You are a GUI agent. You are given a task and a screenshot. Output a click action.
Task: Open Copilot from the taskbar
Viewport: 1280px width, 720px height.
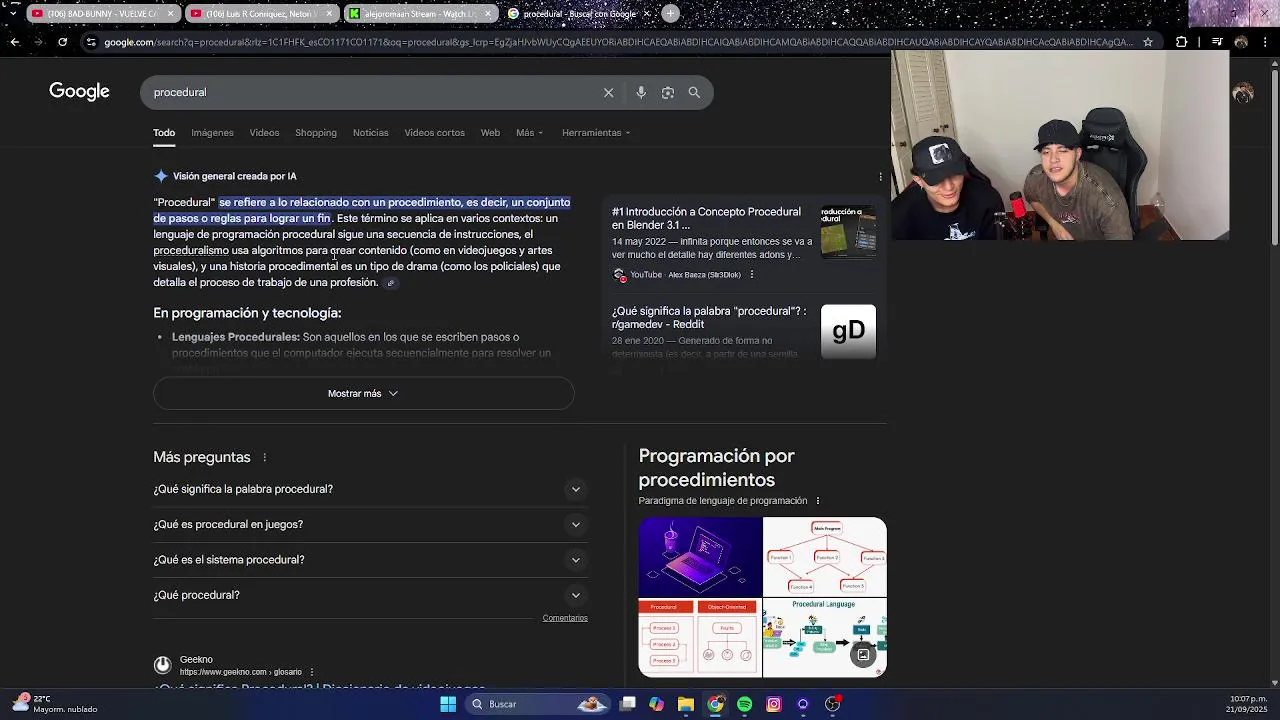[x=656, y=704]
